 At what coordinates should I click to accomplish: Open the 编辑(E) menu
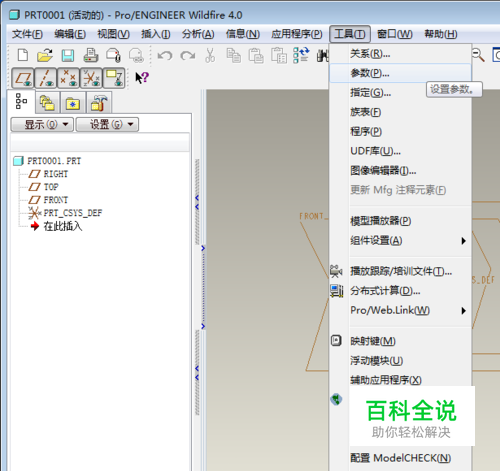(70, 34)
